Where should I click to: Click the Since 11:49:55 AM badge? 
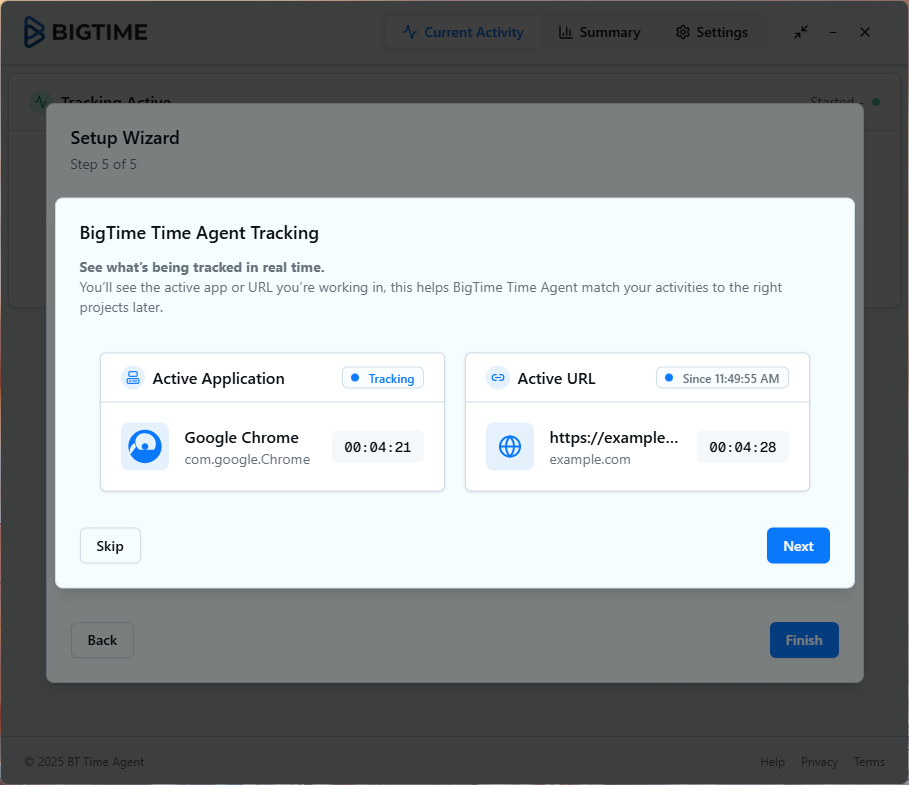(722, 378)
